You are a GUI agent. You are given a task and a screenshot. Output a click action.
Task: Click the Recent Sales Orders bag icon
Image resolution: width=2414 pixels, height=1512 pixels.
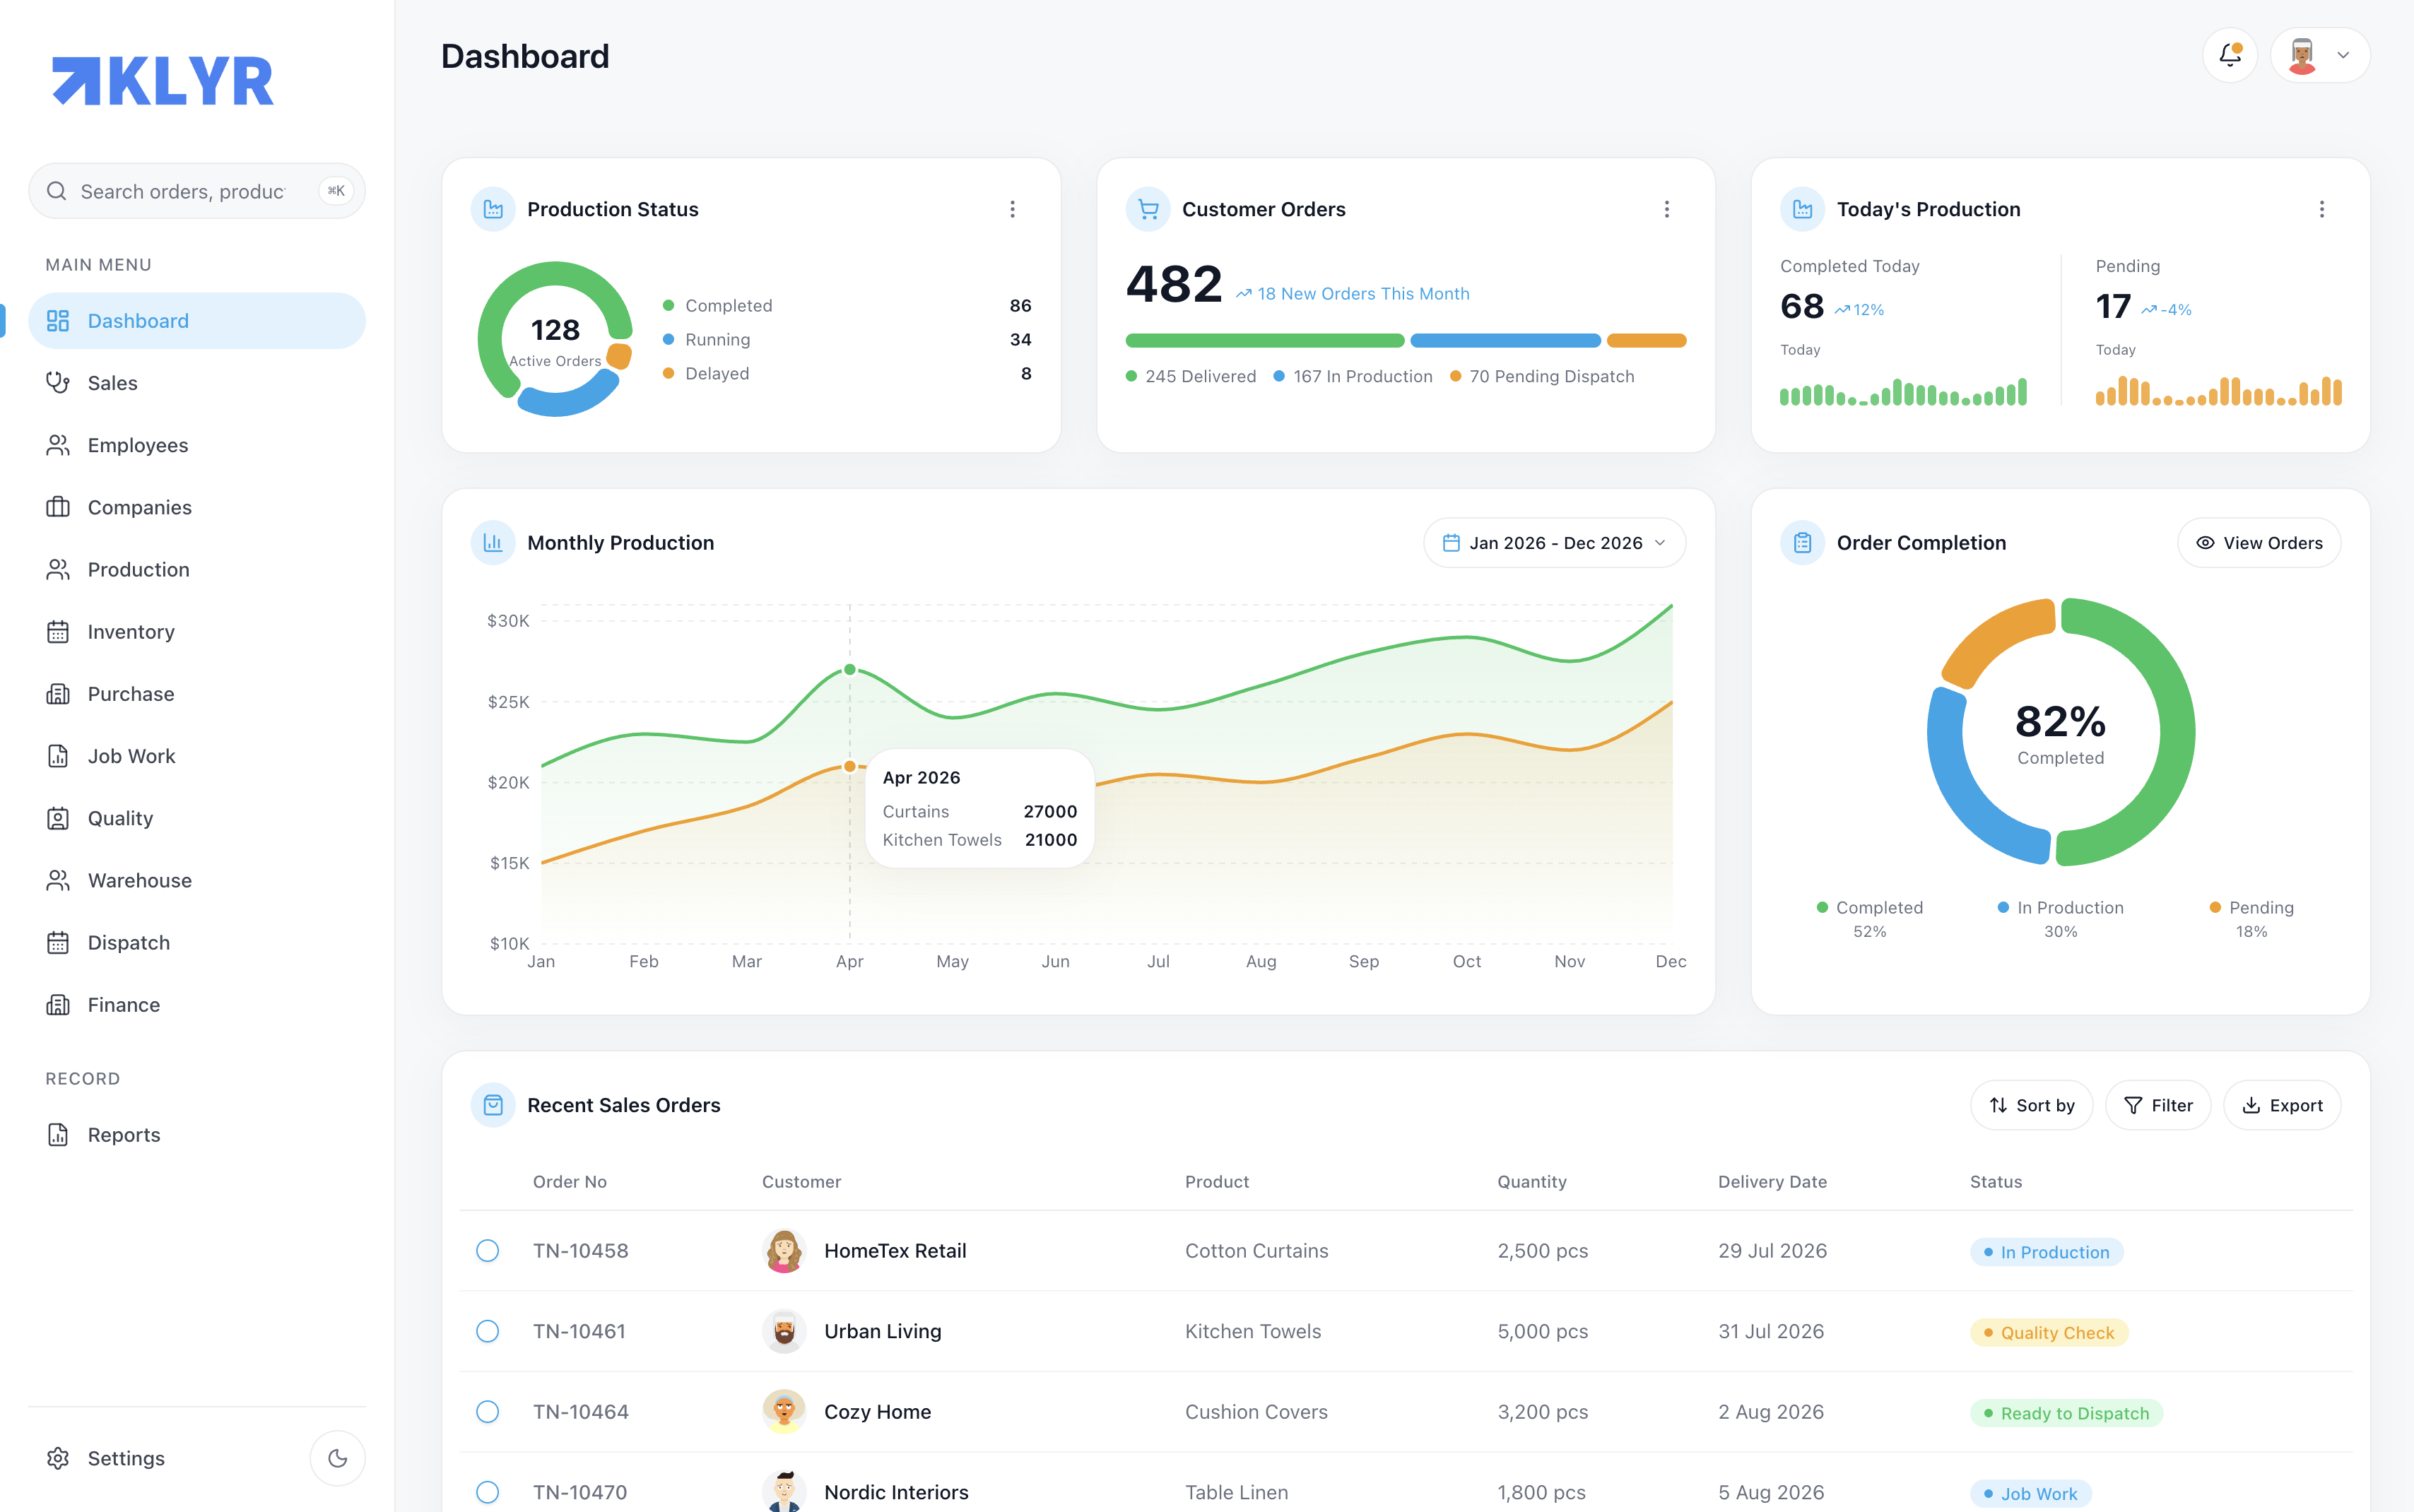[493, 1105]
